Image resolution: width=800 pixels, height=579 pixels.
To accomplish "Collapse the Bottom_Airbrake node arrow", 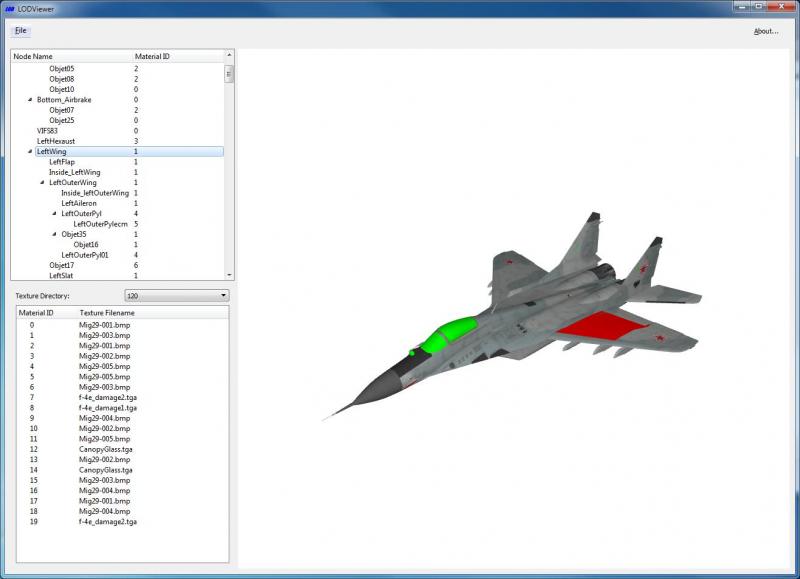I will [30, 99].
